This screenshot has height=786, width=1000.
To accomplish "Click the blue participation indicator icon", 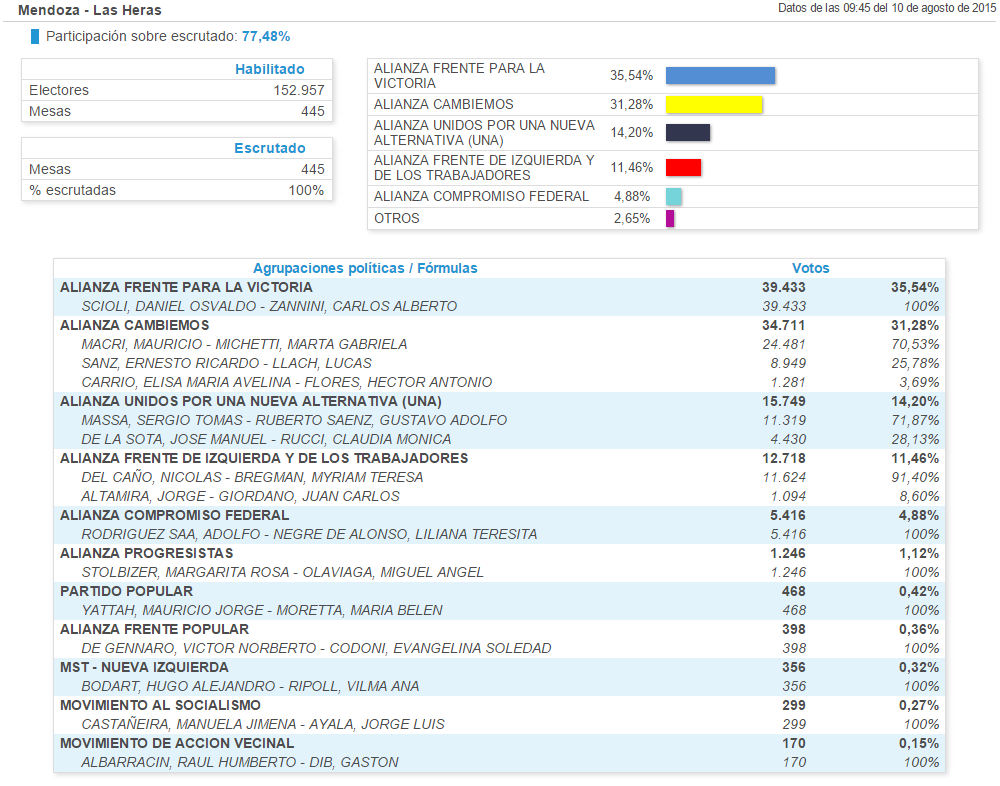I will pos(35,37).
